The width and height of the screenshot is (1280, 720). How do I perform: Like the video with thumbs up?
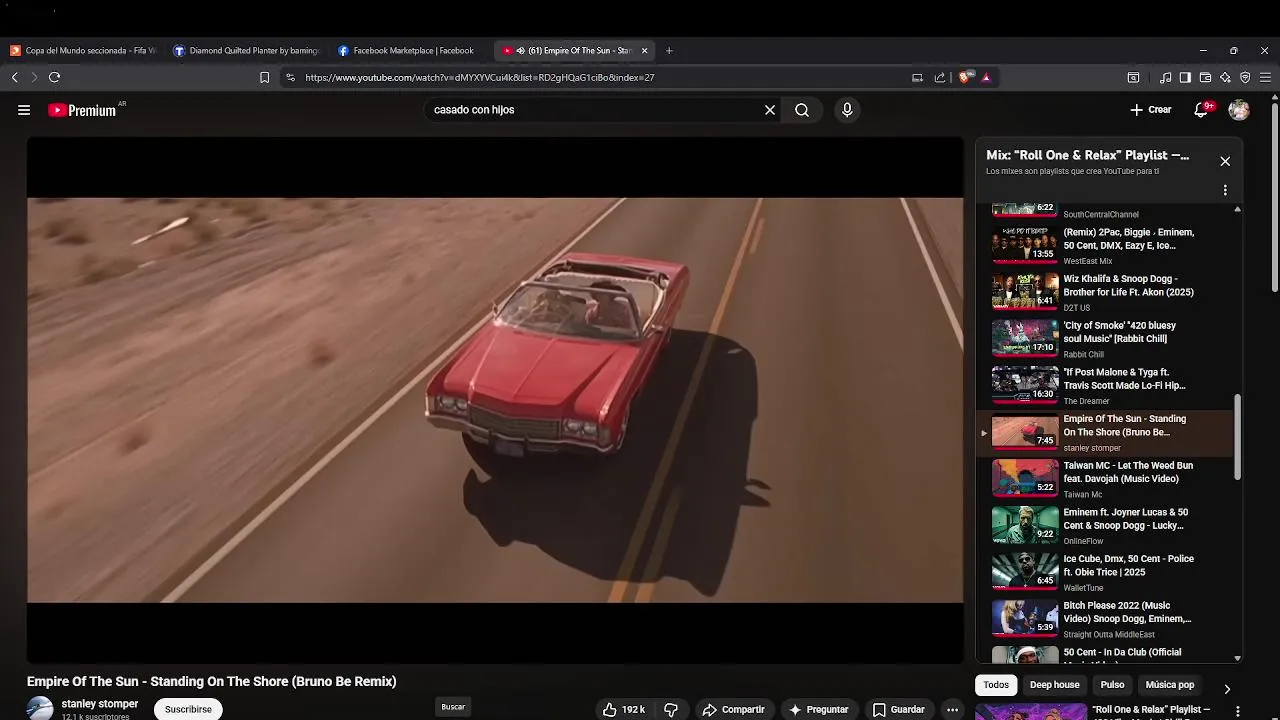(623, 709)
